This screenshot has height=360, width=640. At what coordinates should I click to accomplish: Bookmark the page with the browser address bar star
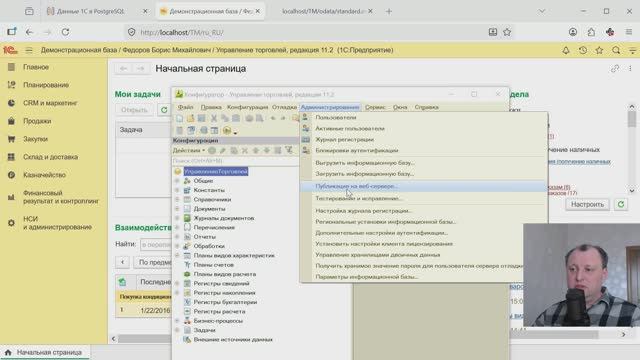[507, 32]
